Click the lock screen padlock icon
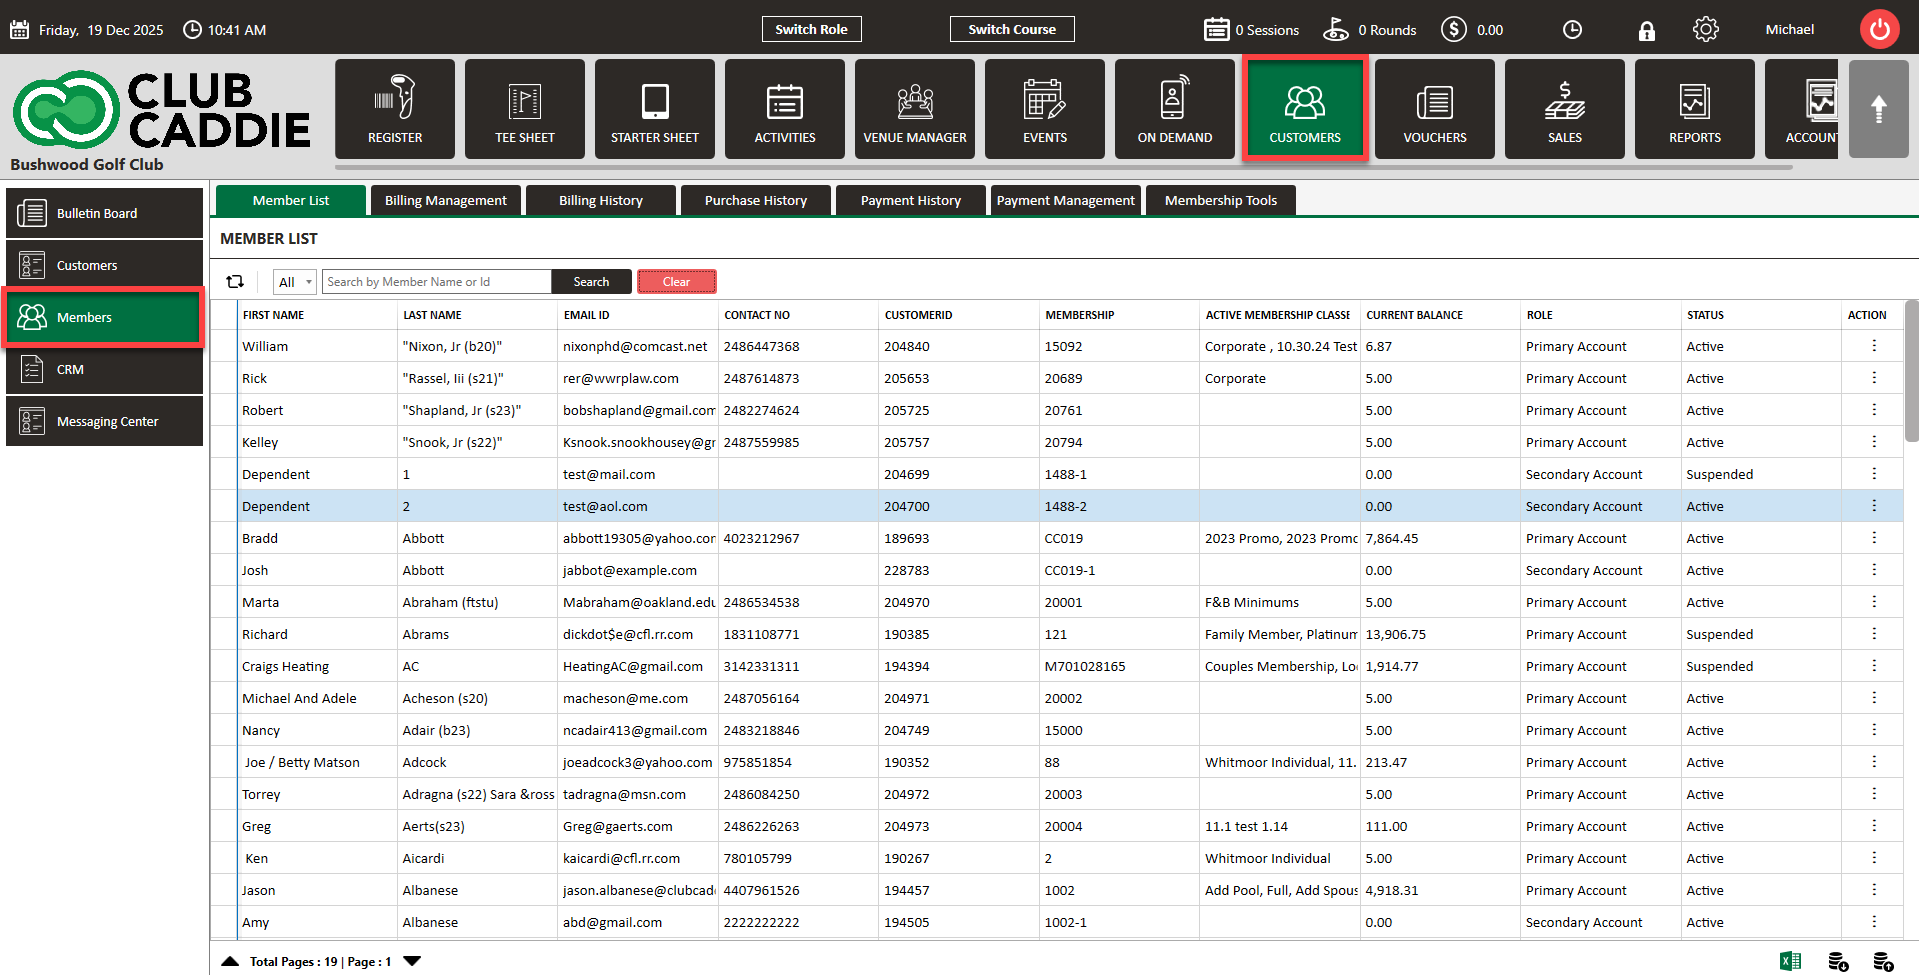Screen dimensions: 1919x975 pyautogui.click(x=1646, y=30)
